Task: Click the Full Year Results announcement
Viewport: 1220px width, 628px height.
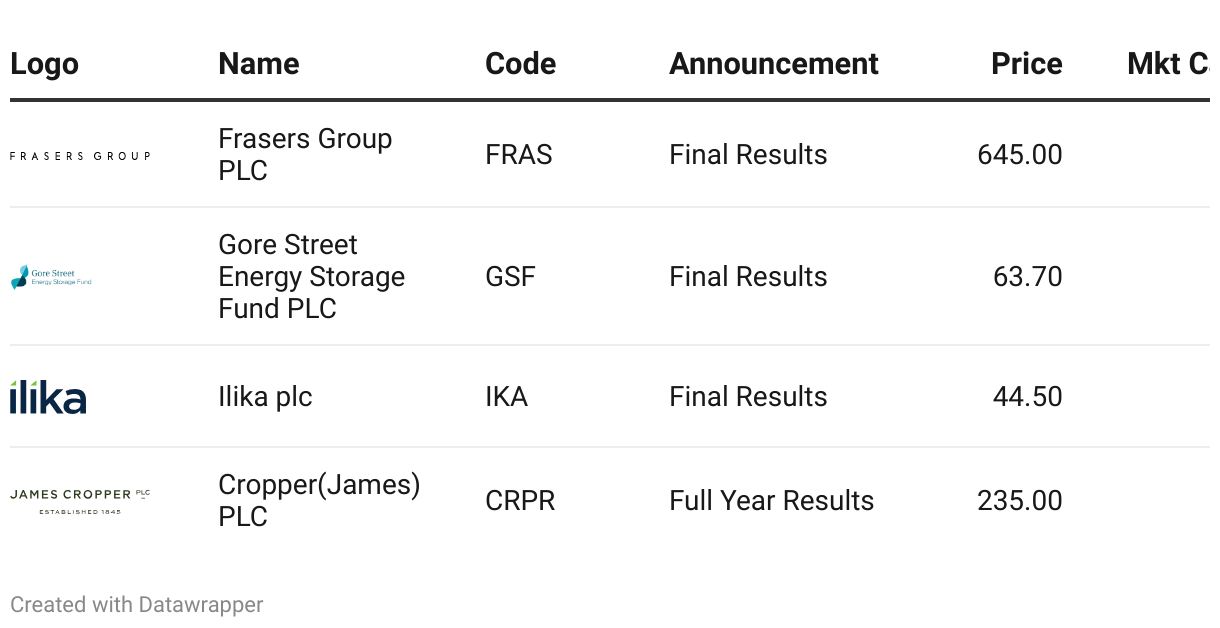Action: click(772, 501)
